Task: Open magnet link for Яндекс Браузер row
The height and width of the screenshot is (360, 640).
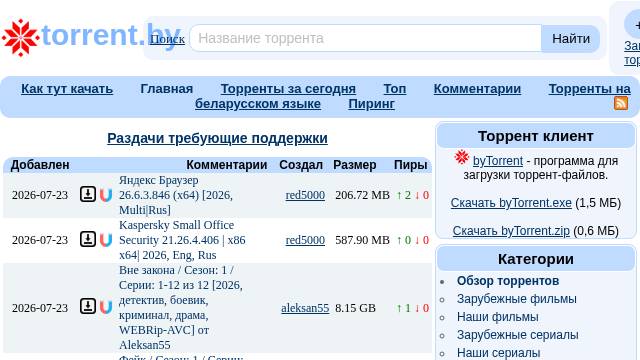Action: [106, 195]
